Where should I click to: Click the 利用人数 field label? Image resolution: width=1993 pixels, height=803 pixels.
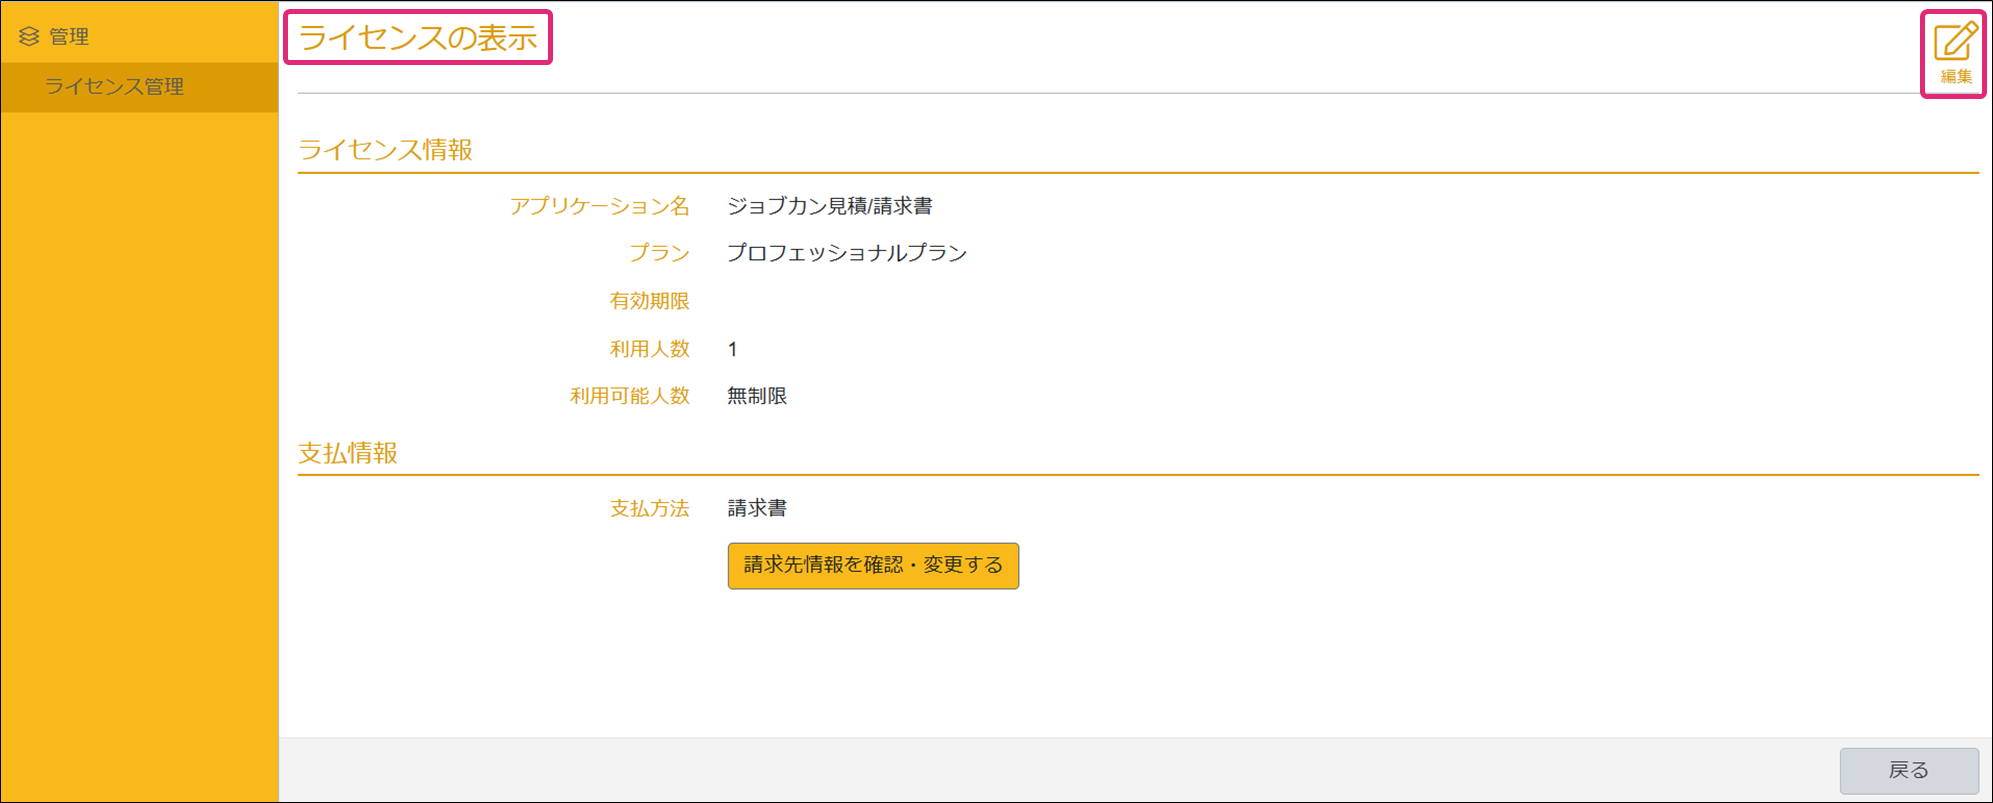pos(649,349)
